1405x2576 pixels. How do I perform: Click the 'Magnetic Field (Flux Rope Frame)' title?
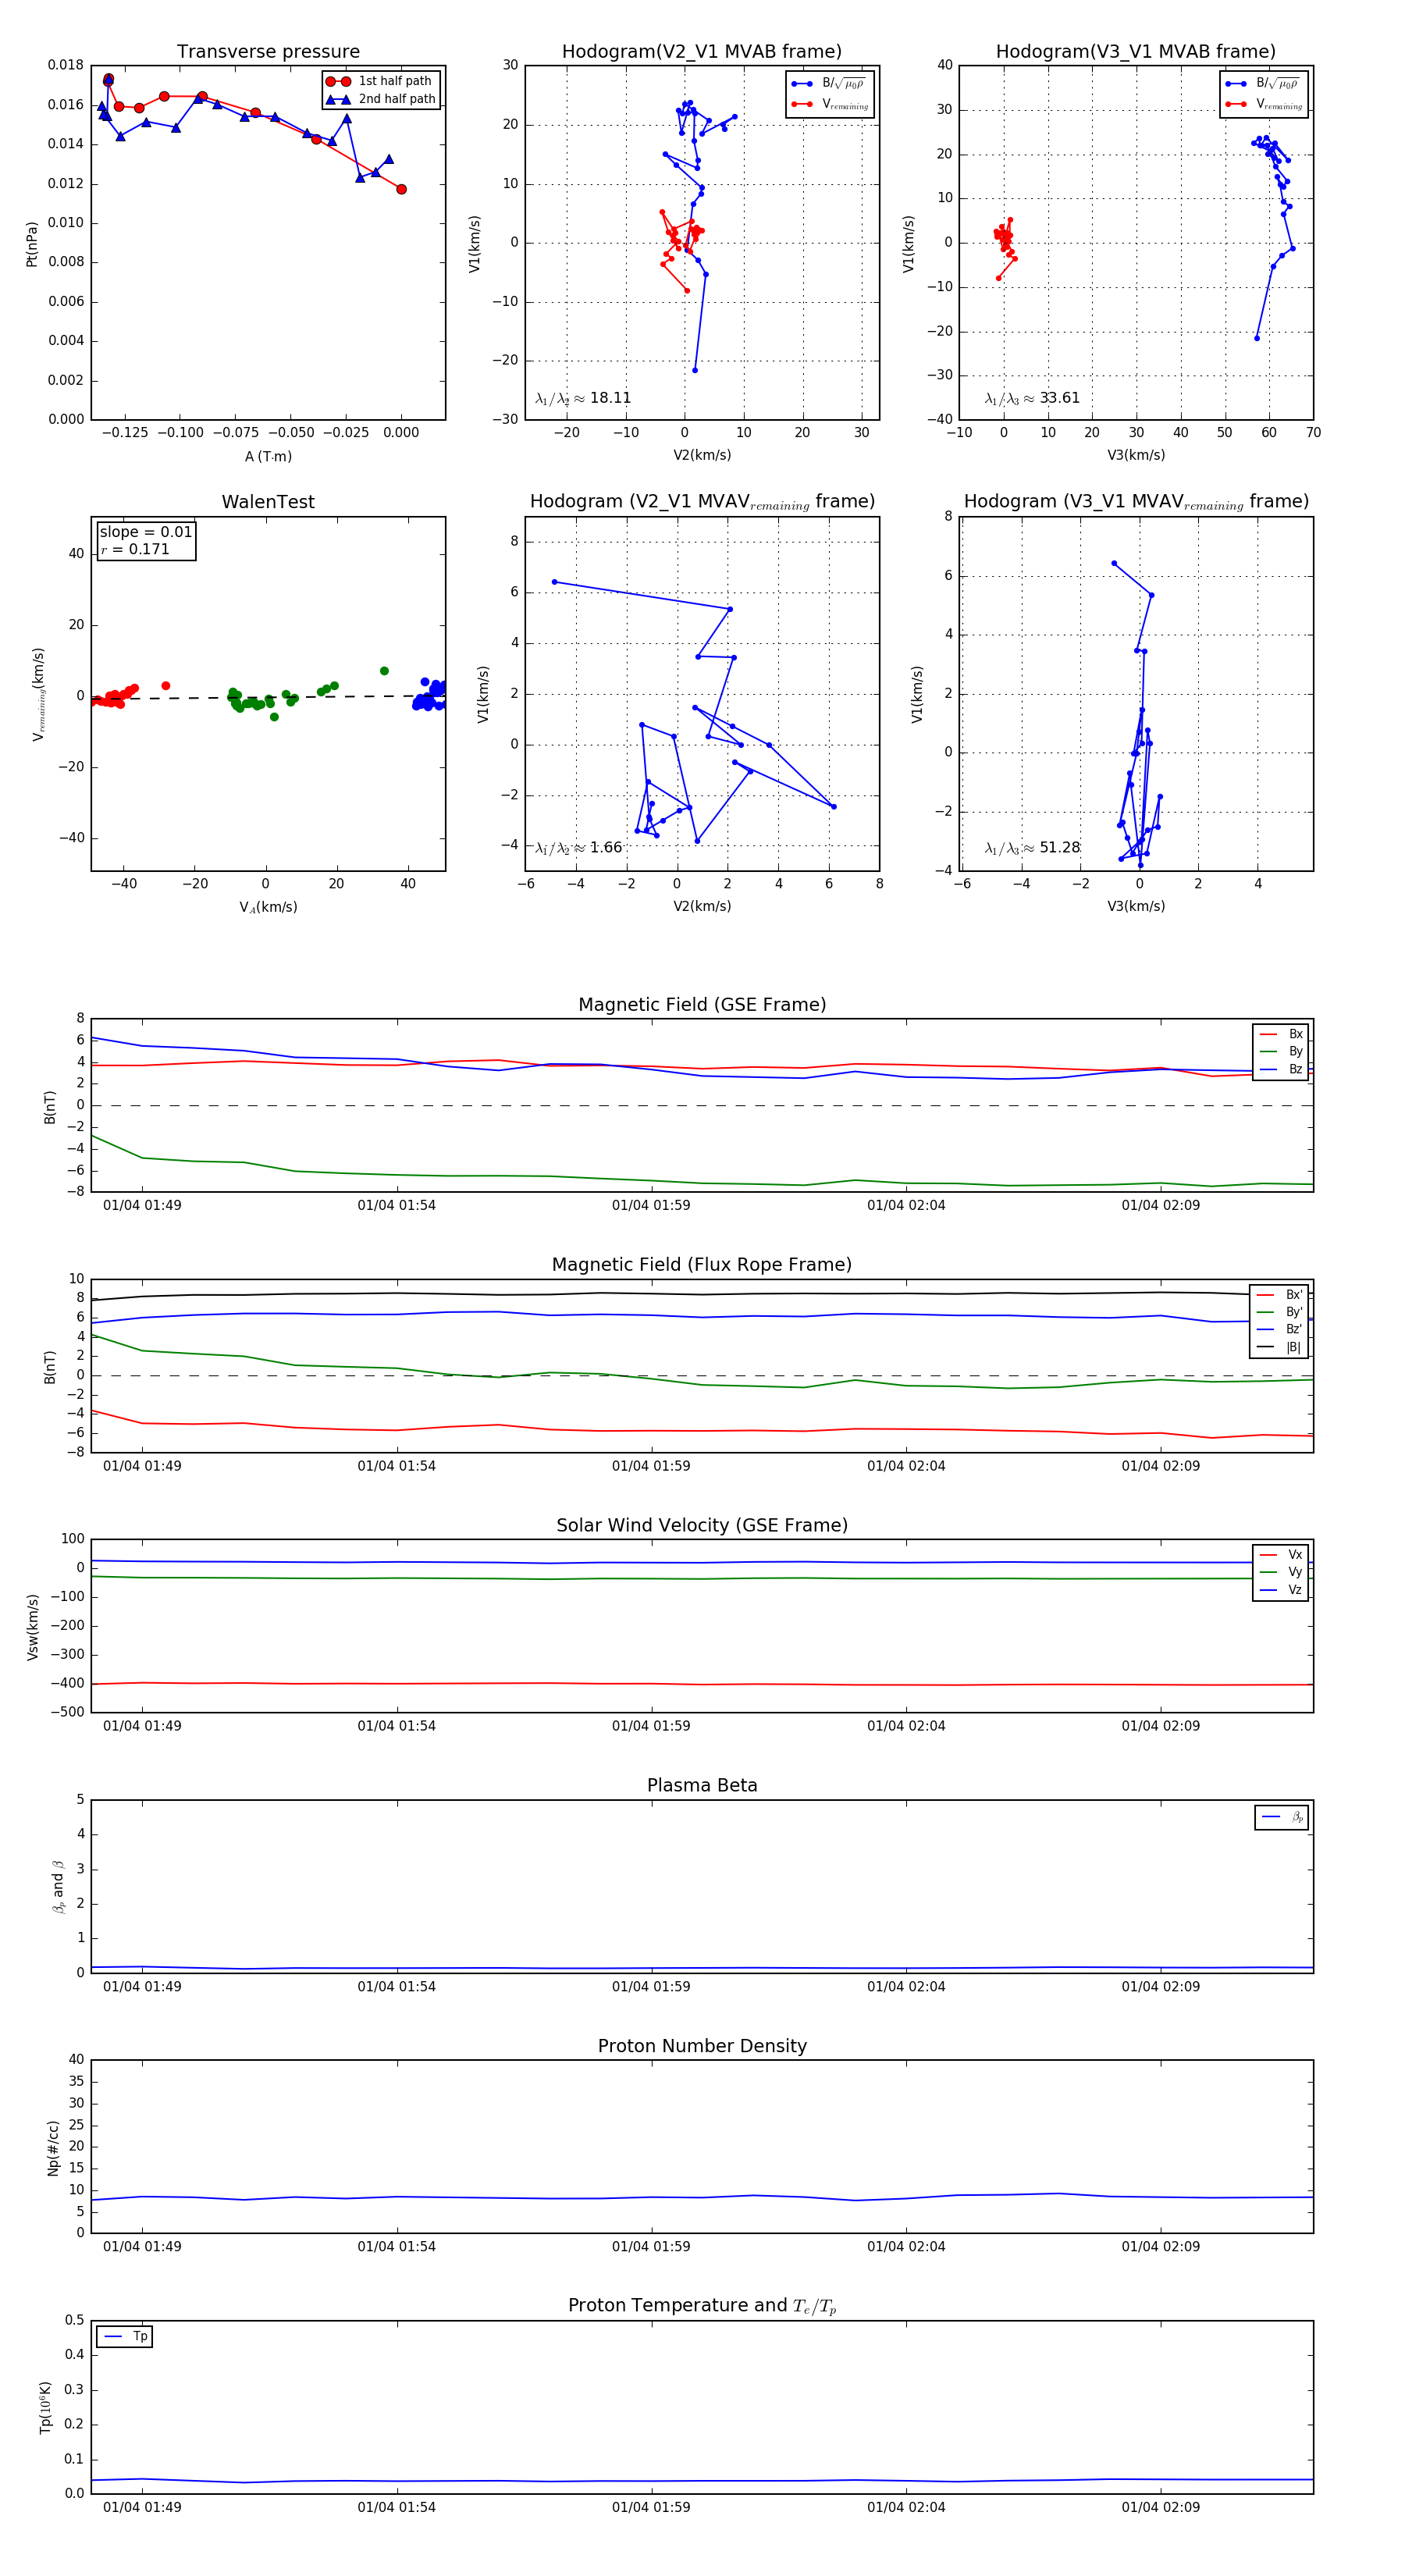[702, 1265]
